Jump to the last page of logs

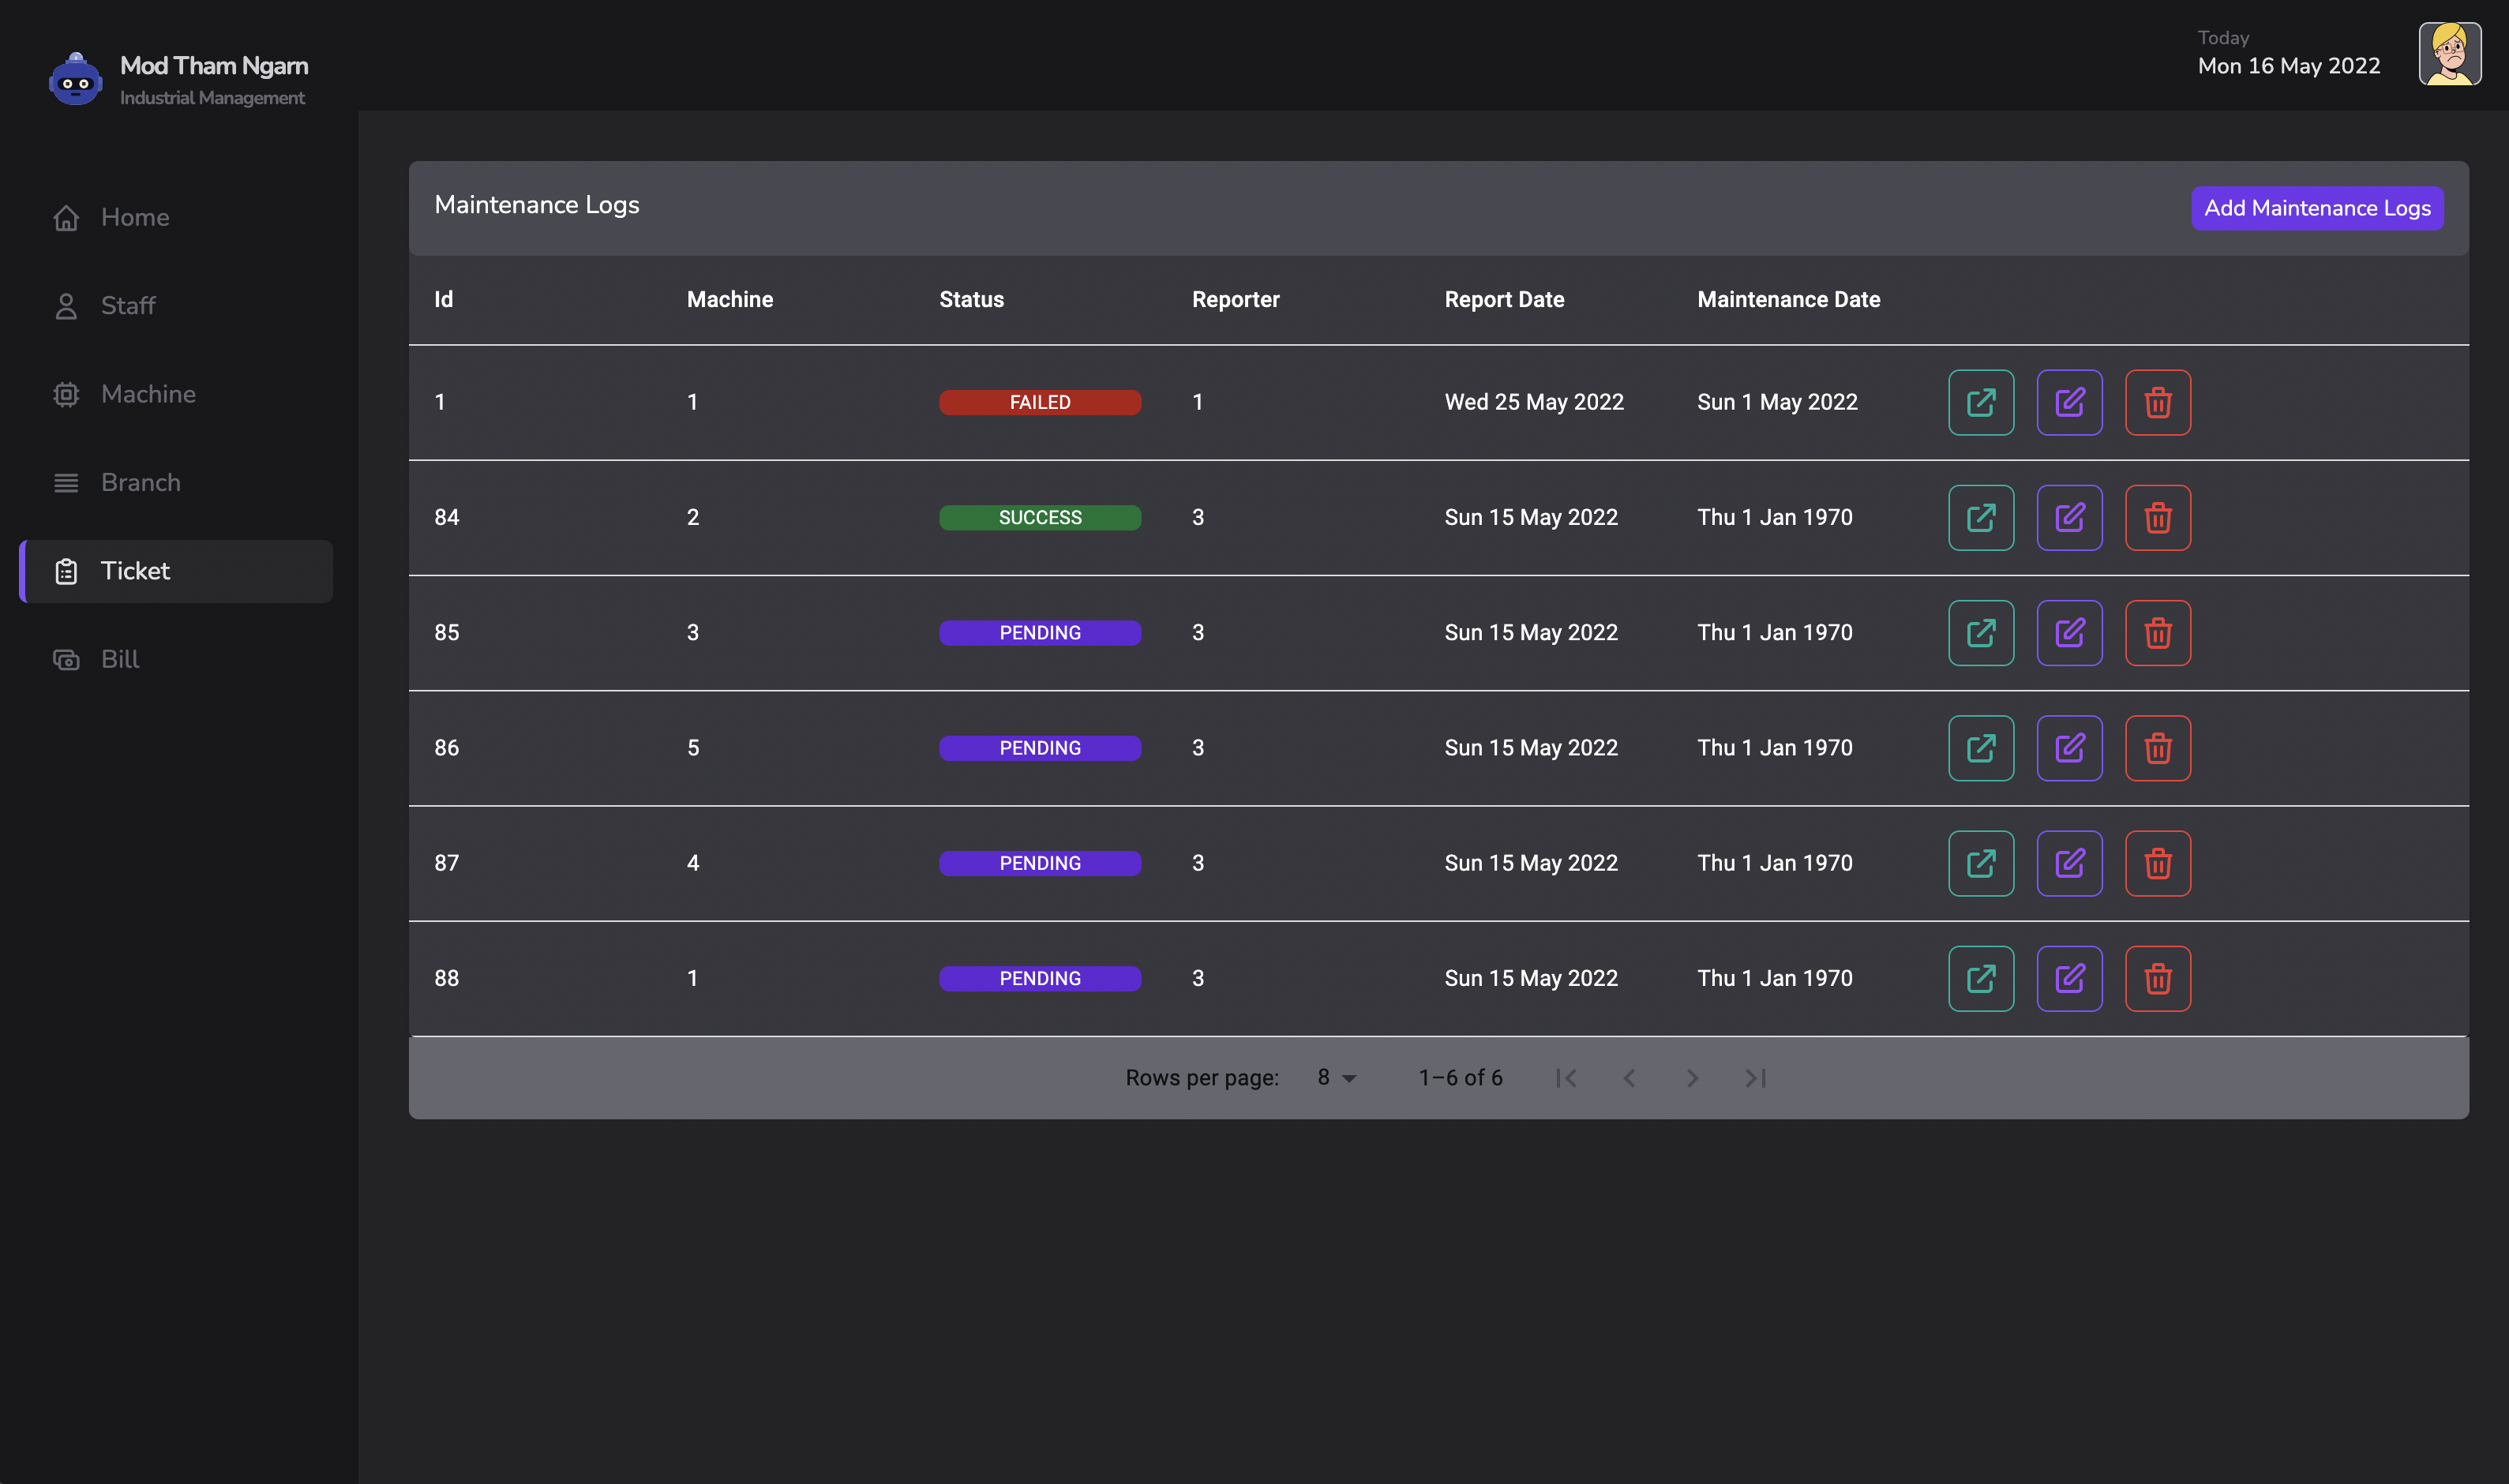click(x=1755, y=1078)
